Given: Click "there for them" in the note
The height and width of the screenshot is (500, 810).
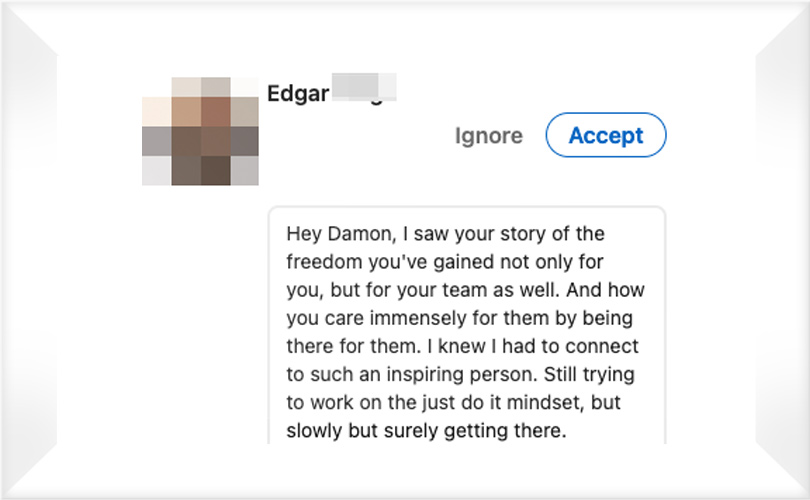Looking at the screenshot, I should point(351,346).
